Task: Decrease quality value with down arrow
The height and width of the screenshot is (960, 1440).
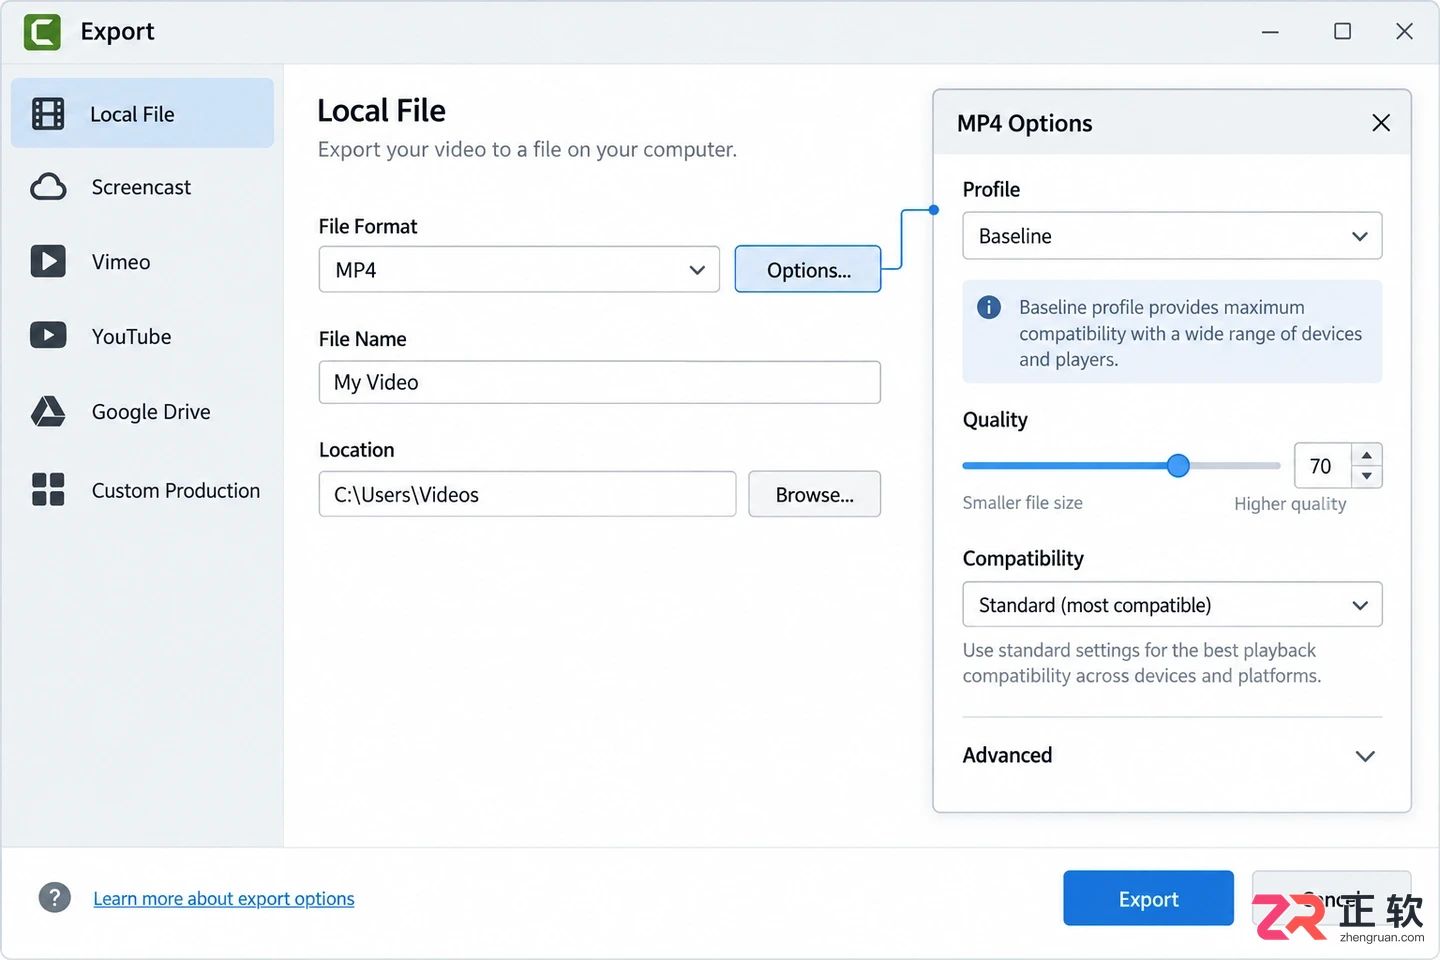Action: click(1367, 477)
